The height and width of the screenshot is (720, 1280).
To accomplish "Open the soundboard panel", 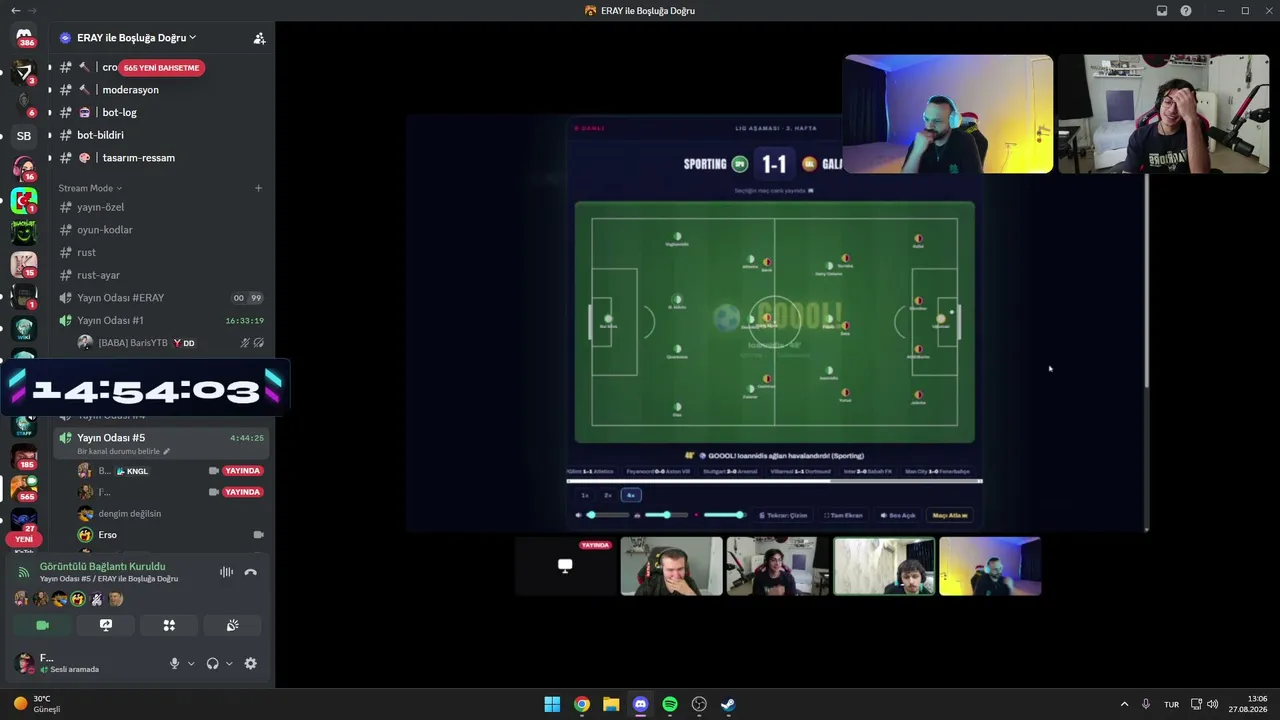I will (x=232, y=625).
